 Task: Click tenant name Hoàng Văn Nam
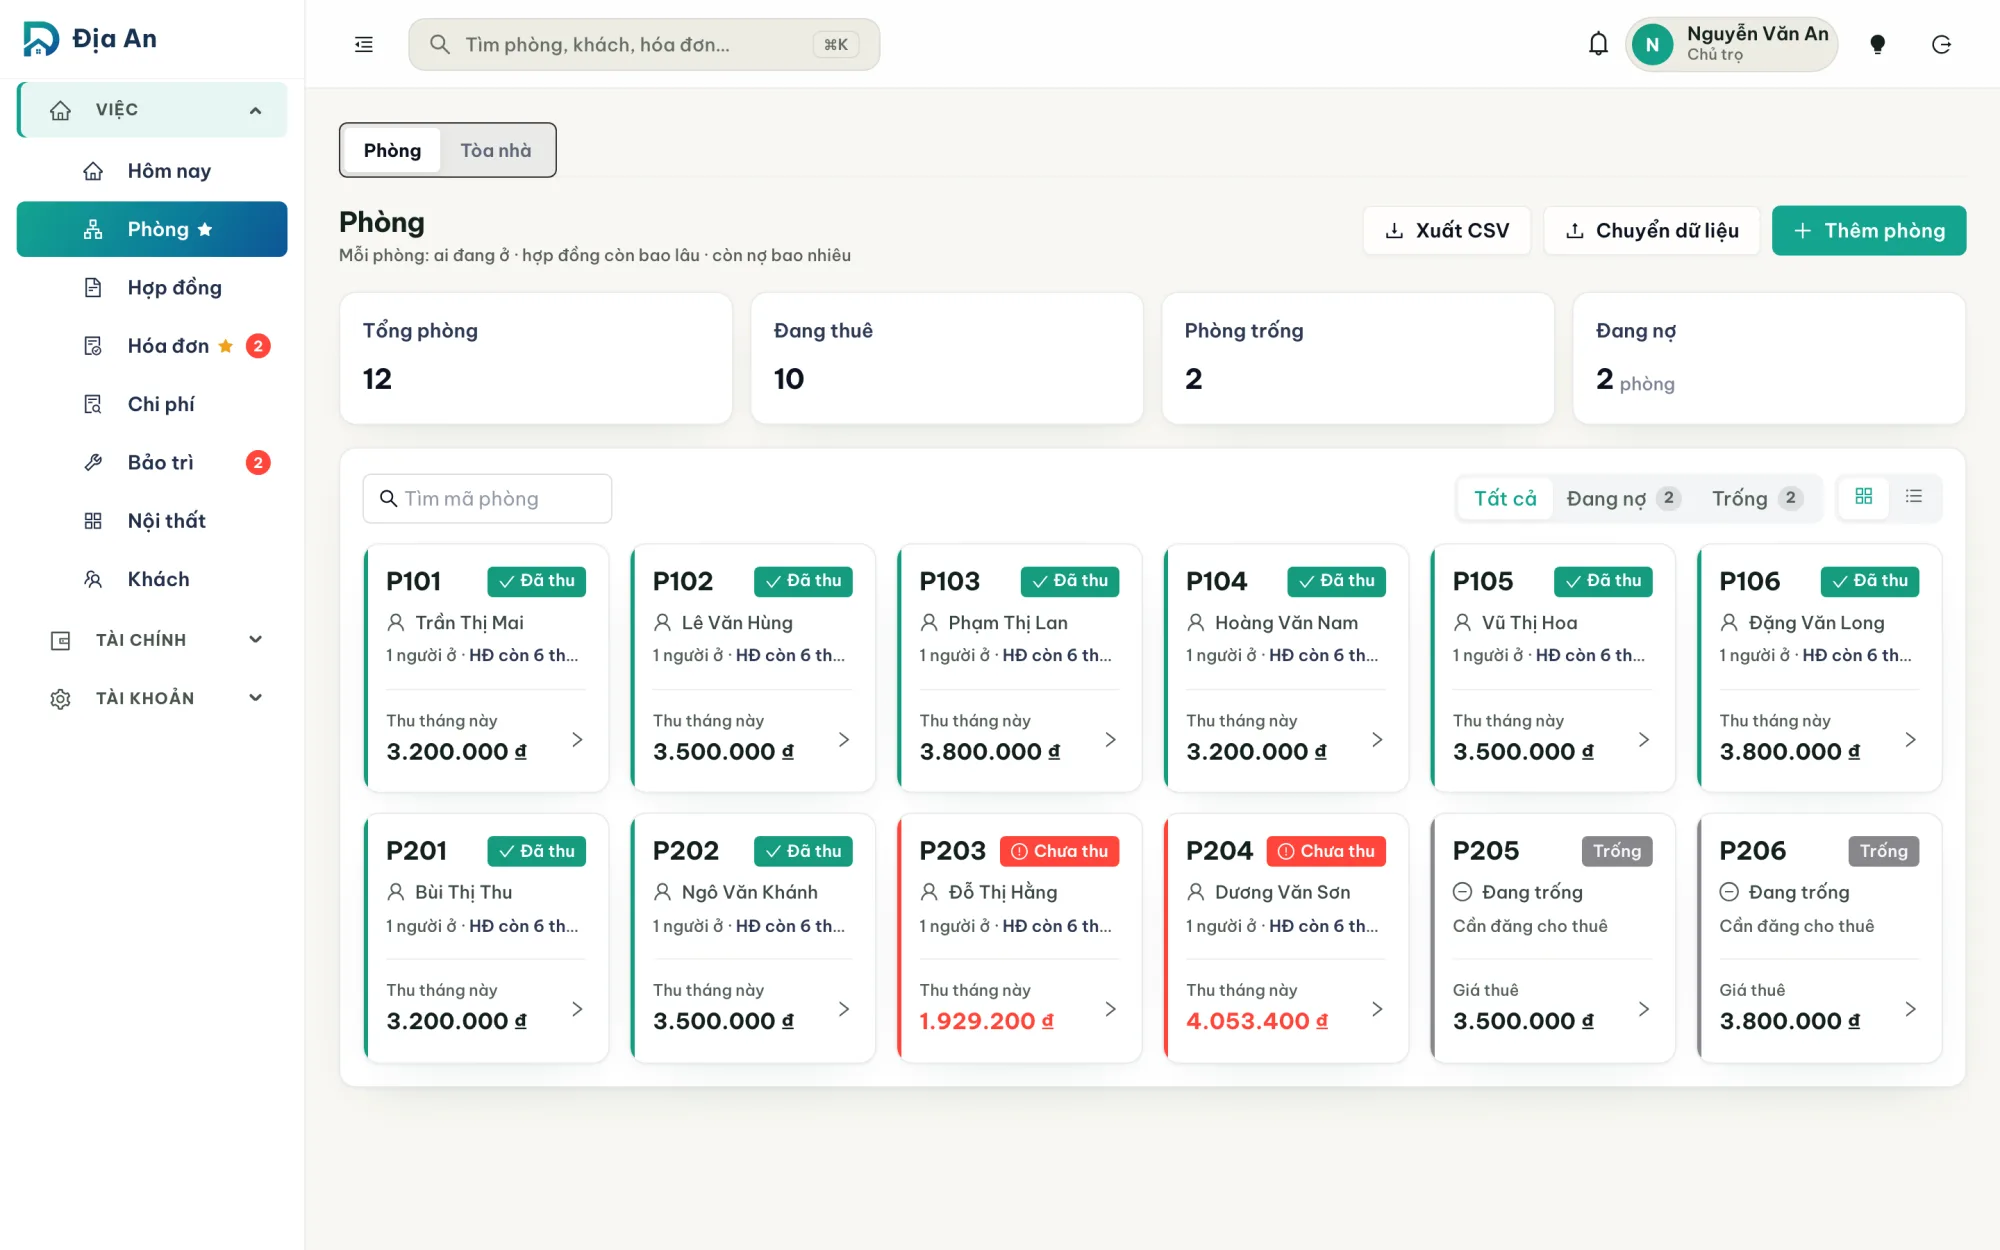(x=1286, y=623)
